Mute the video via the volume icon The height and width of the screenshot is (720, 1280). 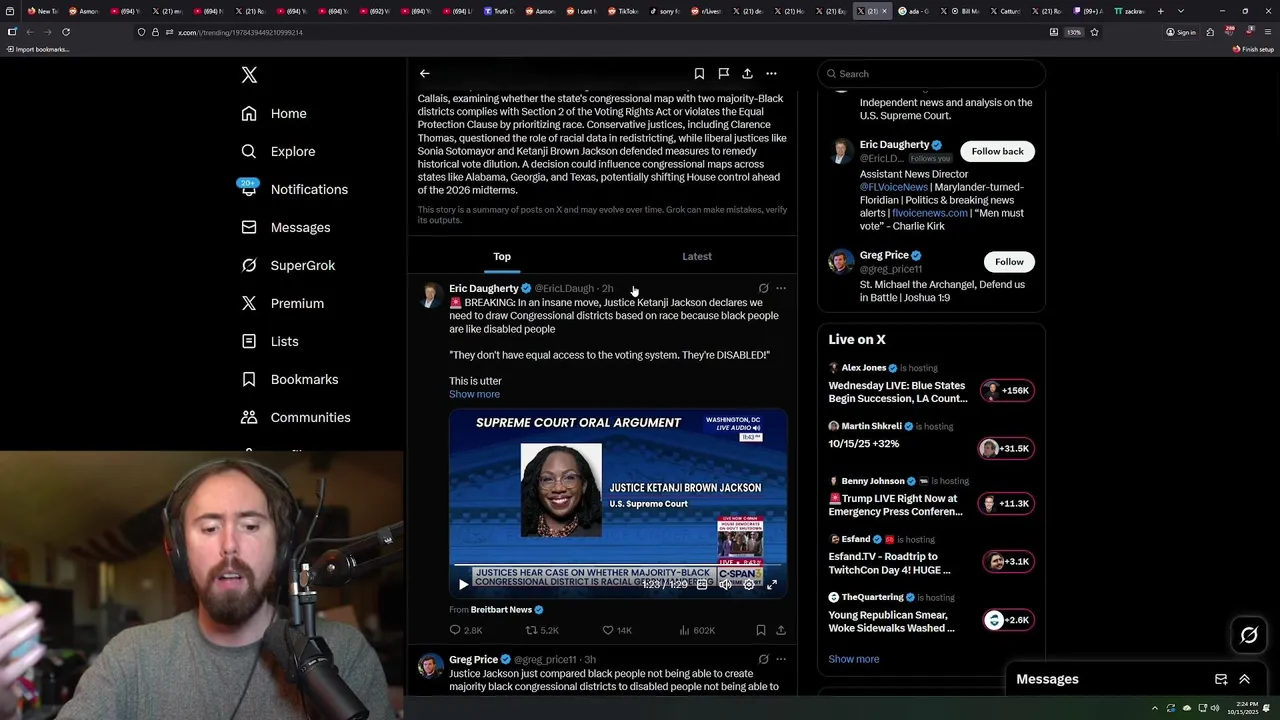[725, 584]
